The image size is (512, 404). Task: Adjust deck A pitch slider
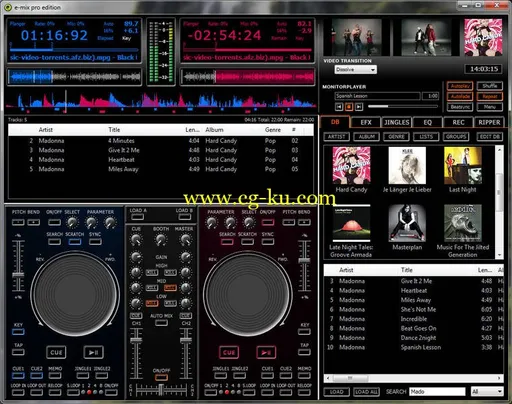[x=18, y=275]
